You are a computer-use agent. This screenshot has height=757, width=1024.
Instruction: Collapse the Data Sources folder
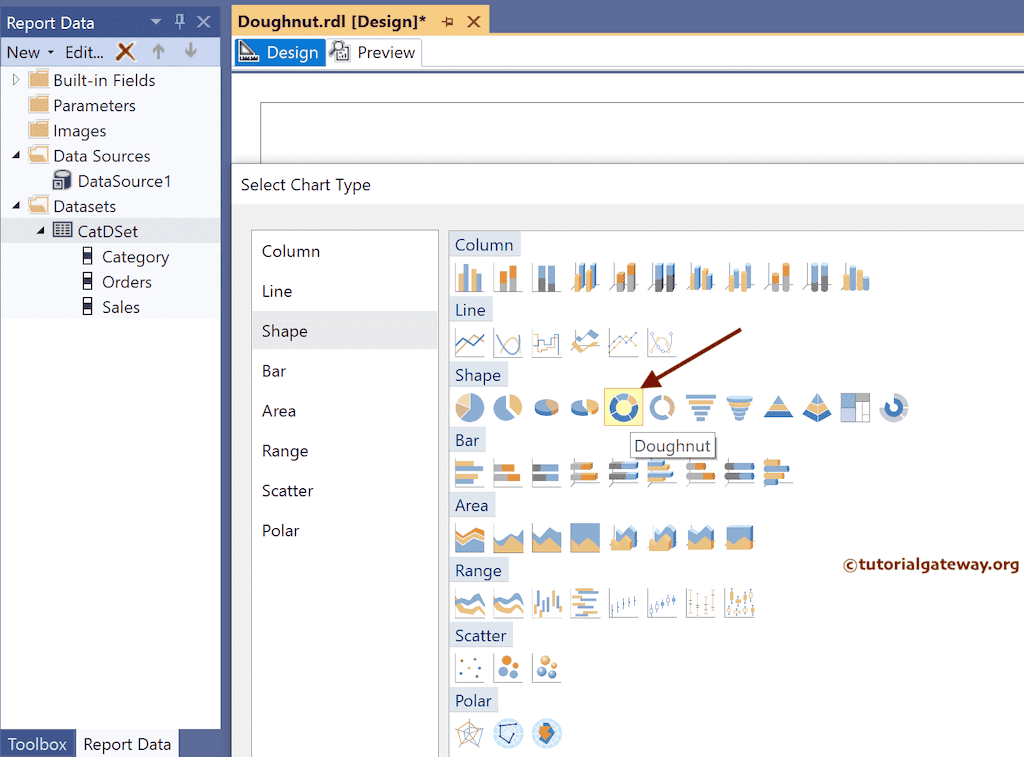(16, 155)
